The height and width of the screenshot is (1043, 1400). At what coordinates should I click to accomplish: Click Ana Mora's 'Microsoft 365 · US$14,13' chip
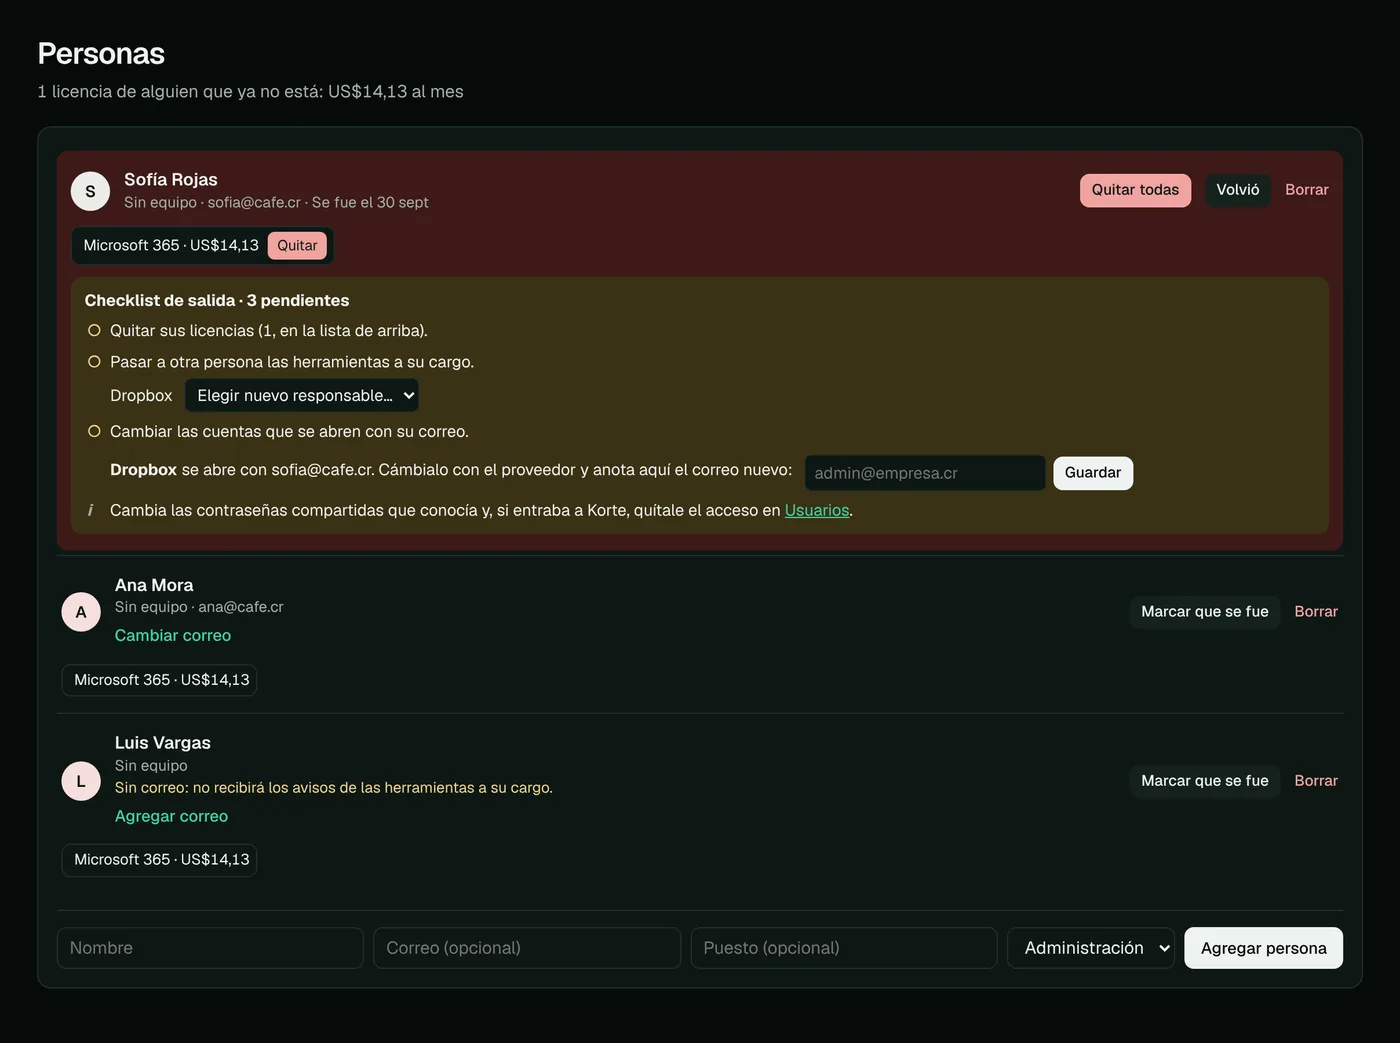(160, 680)
